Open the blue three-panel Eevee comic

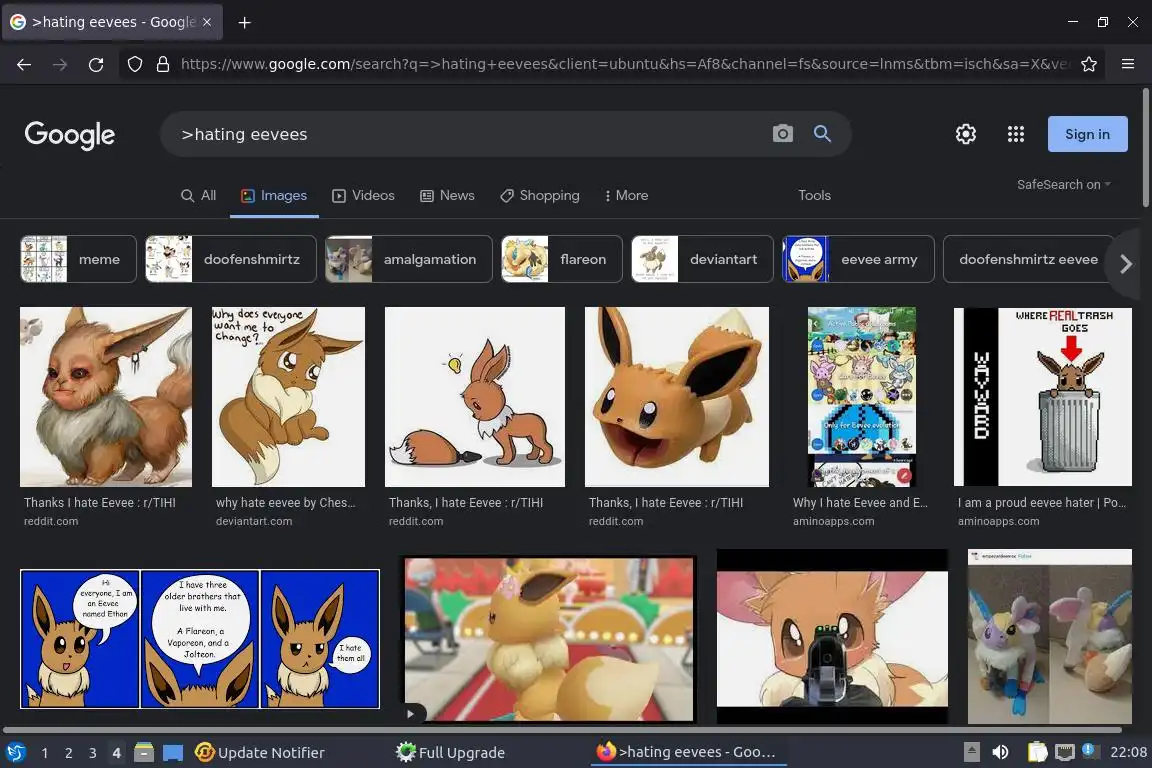click(x=200, y=639)
